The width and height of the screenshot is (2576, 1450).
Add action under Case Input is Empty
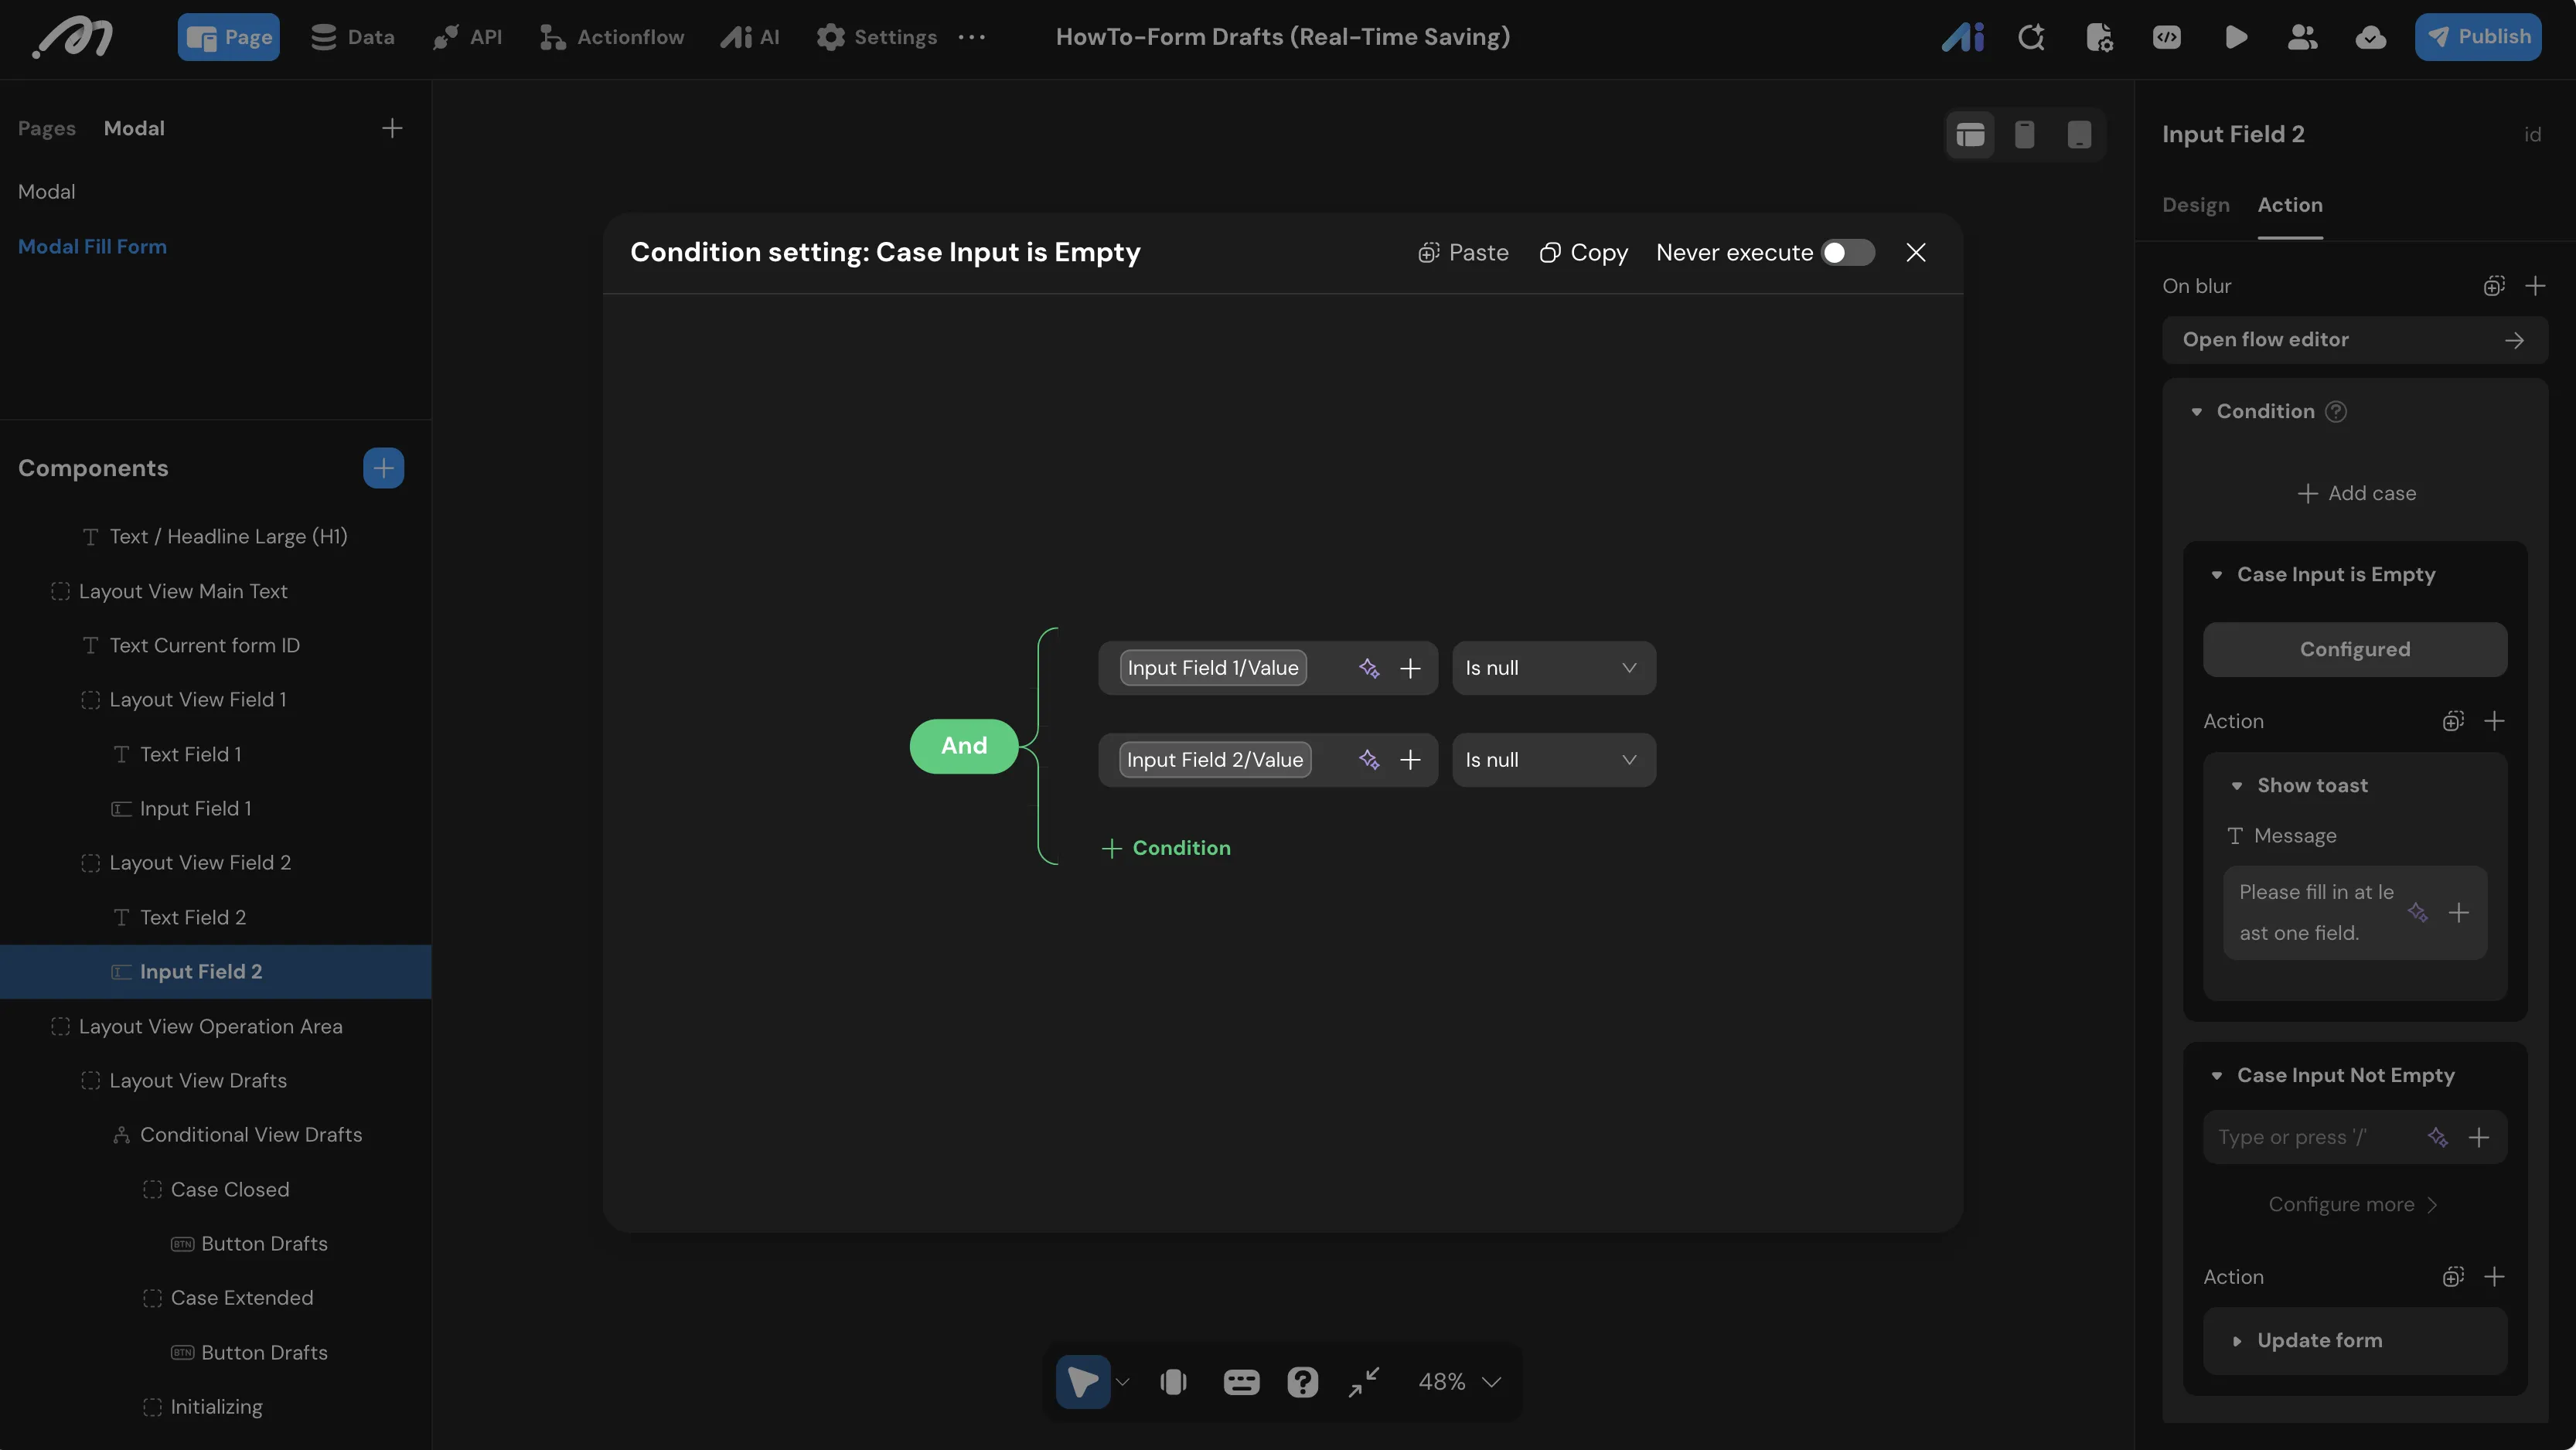(x=2494, y=721)
